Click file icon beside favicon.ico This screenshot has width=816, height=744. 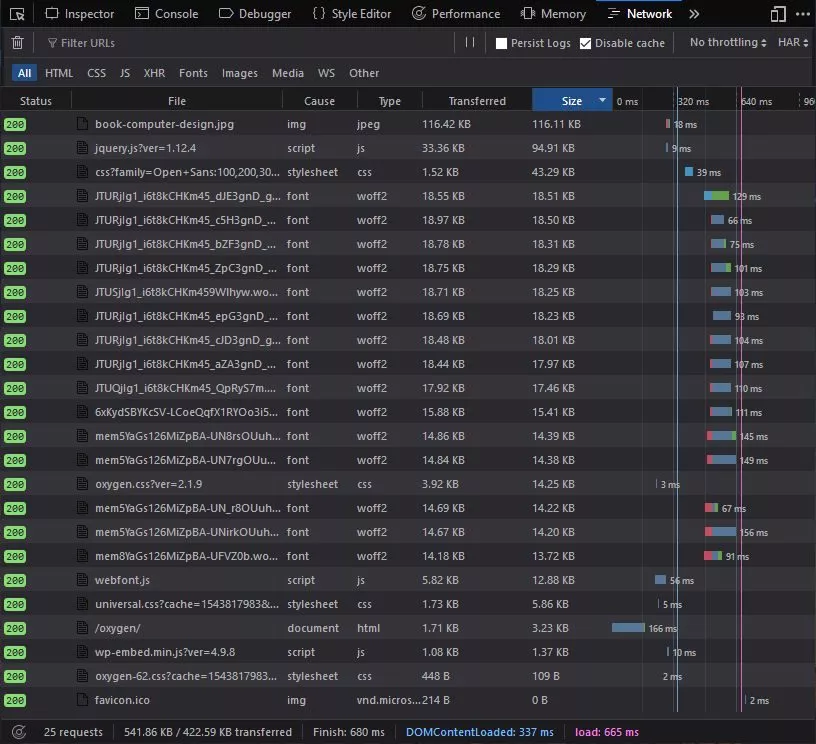(83, 700)
